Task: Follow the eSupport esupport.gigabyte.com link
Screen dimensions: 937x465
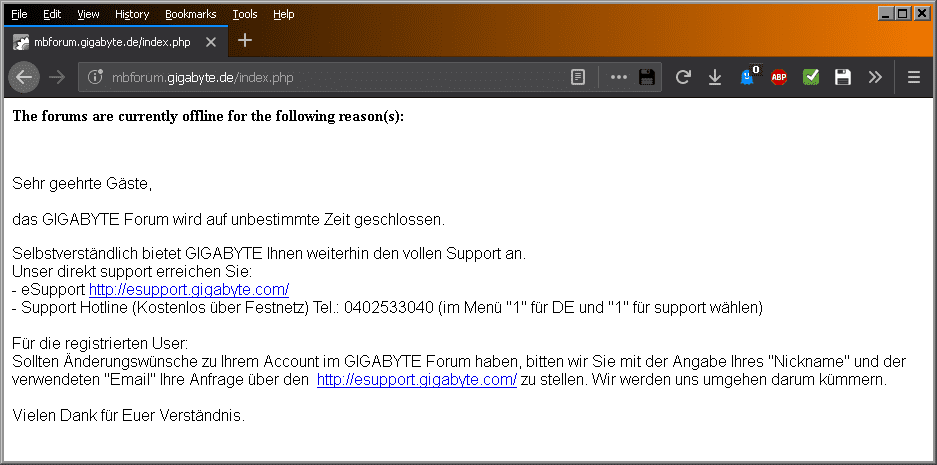Action: pyautogui.click(x=189, y=290)
